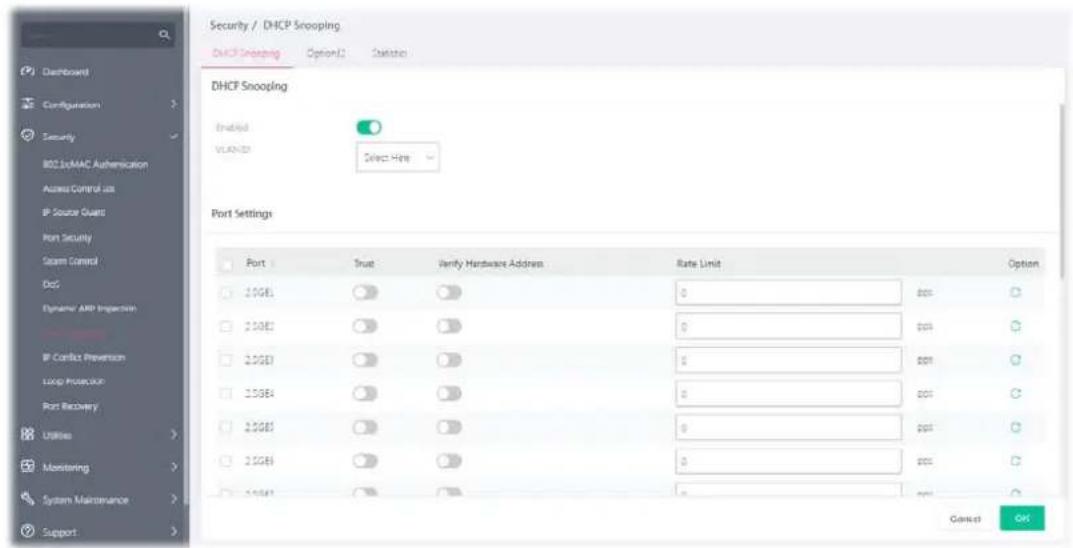Open 802.1x/MAC Authentication in sidebar

point(93,164)
